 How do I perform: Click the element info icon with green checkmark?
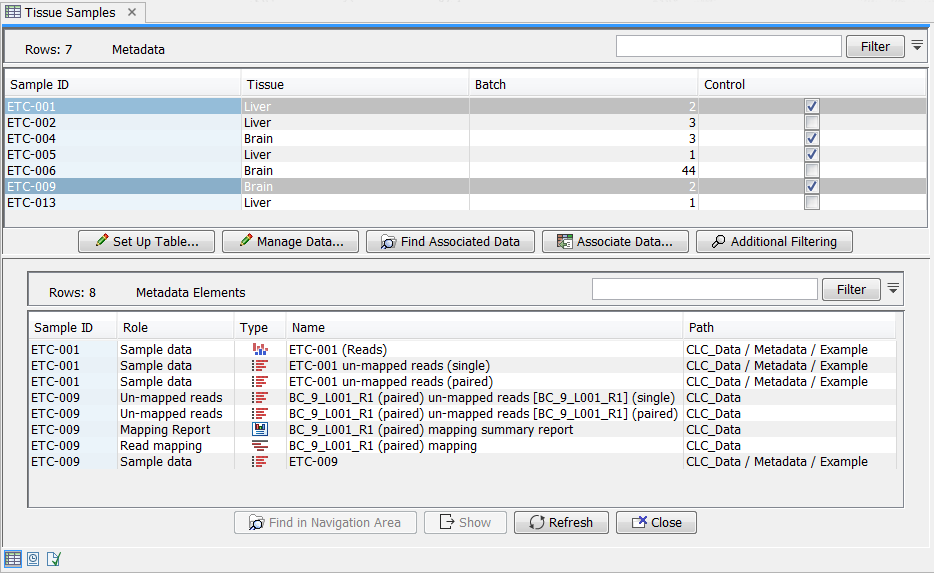(x=53, y=558)
